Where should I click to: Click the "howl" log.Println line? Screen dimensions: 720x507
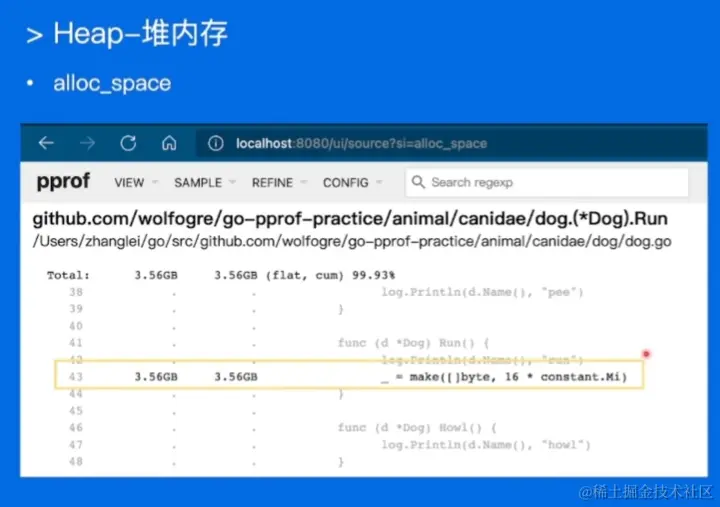486,445
